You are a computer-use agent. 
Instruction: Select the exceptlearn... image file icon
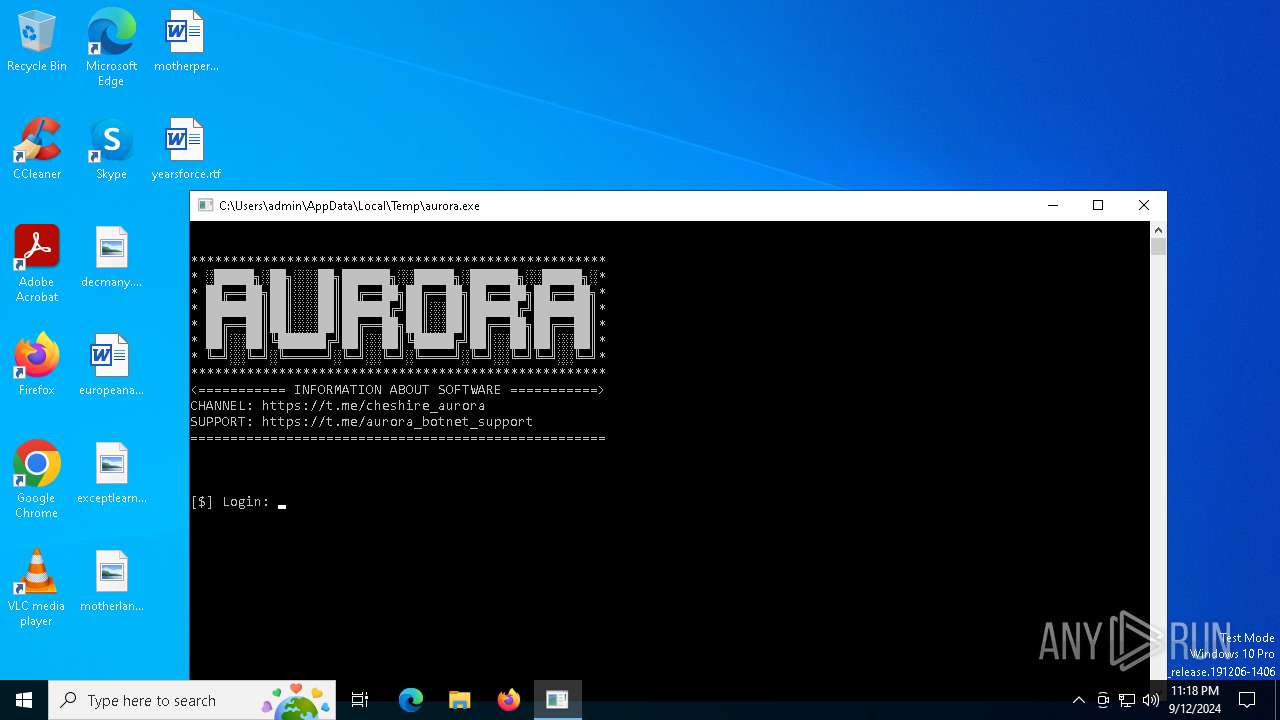click(111, 474)
